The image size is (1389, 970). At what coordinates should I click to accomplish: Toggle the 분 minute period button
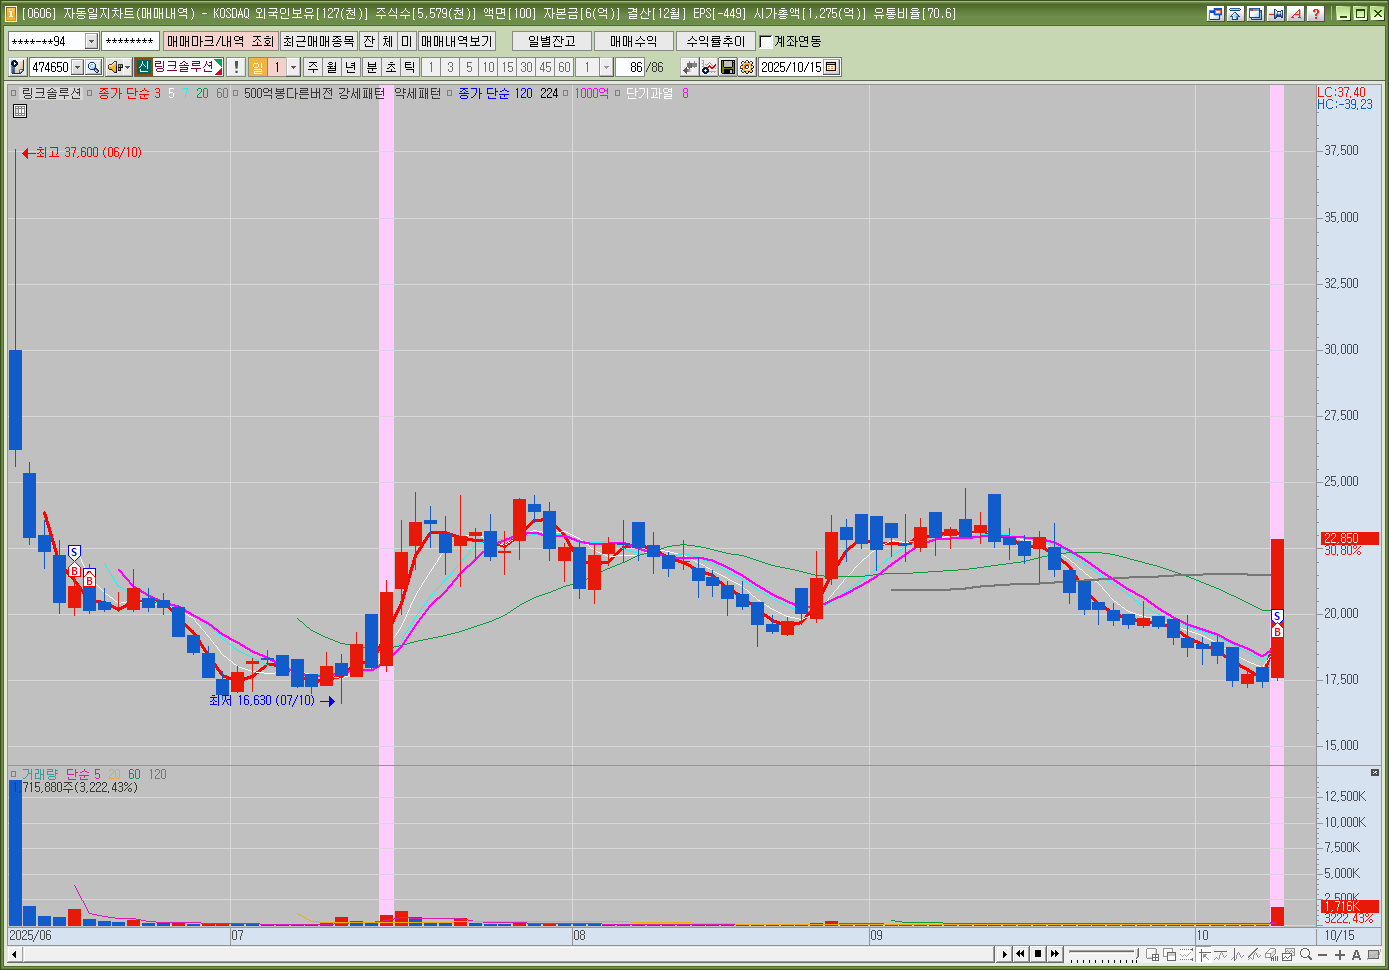(x=372, y=67)
